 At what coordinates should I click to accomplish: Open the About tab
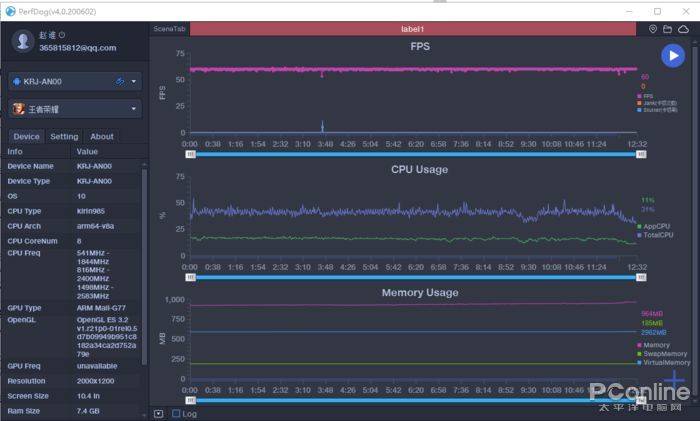coord(102,136)
